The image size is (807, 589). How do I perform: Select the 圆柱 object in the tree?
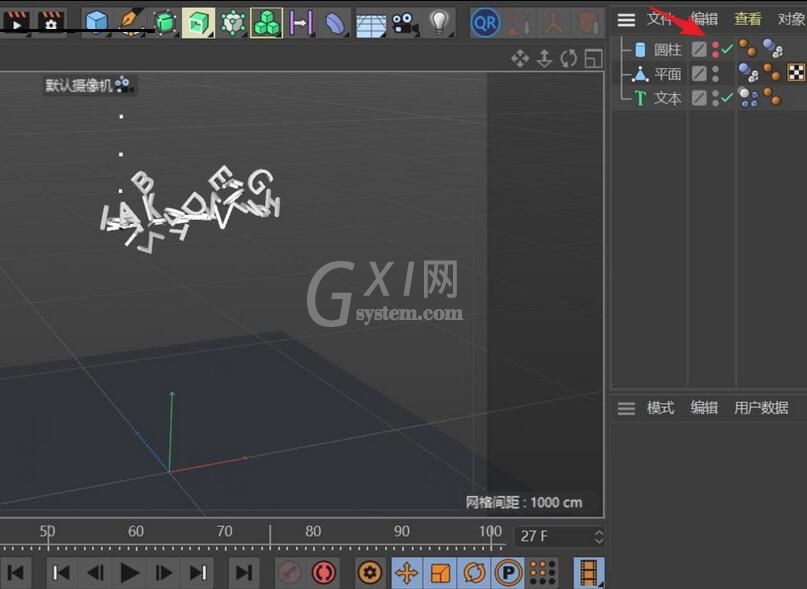[668, 49]
